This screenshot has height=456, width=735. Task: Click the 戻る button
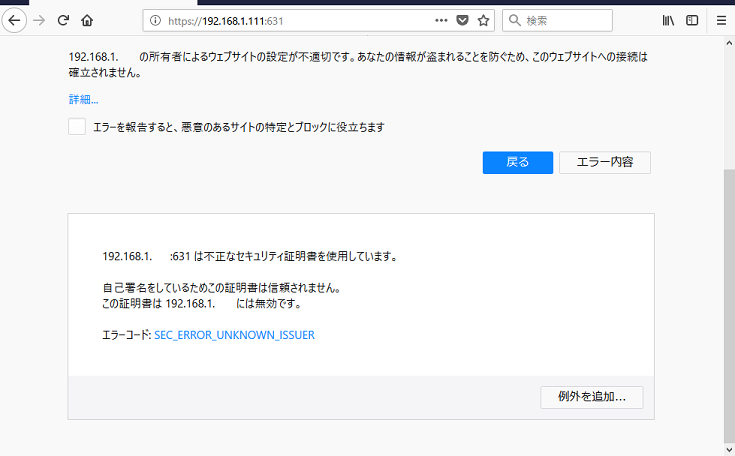point(518,163)
